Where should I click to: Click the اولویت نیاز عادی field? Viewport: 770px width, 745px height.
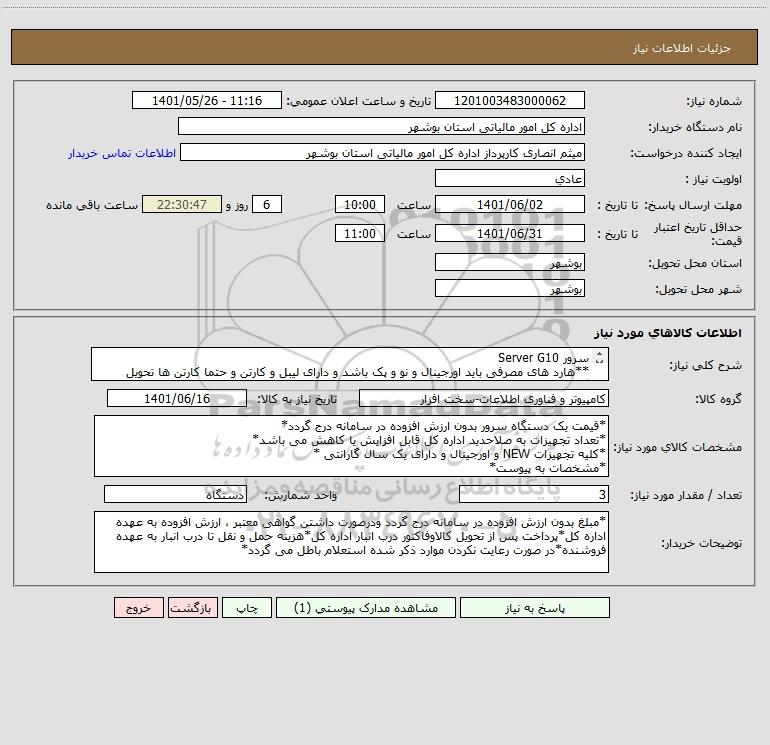(x=510, y=179)
